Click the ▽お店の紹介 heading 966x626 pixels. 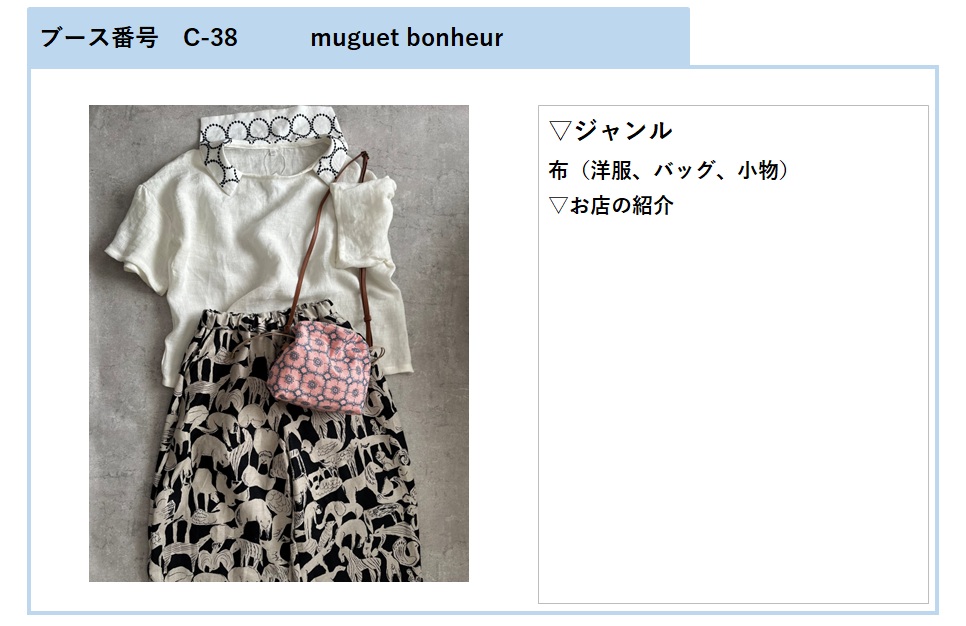coord(611,205)
